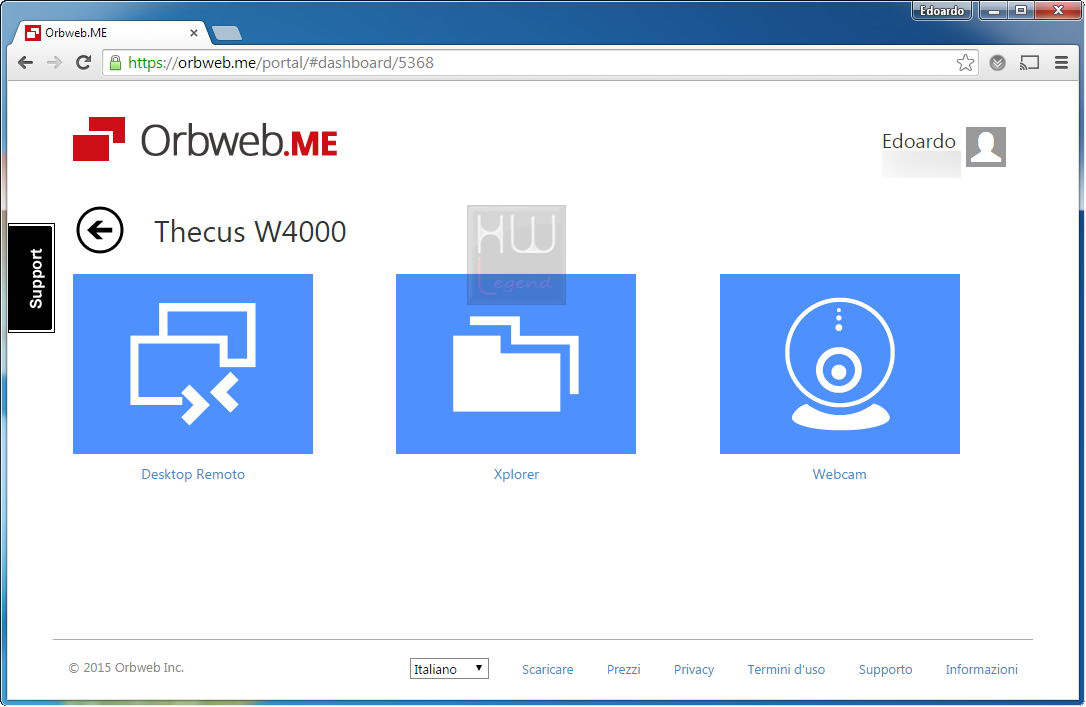
Task: Open the vertical Support side tab
Action: click(x=31, y=278)
